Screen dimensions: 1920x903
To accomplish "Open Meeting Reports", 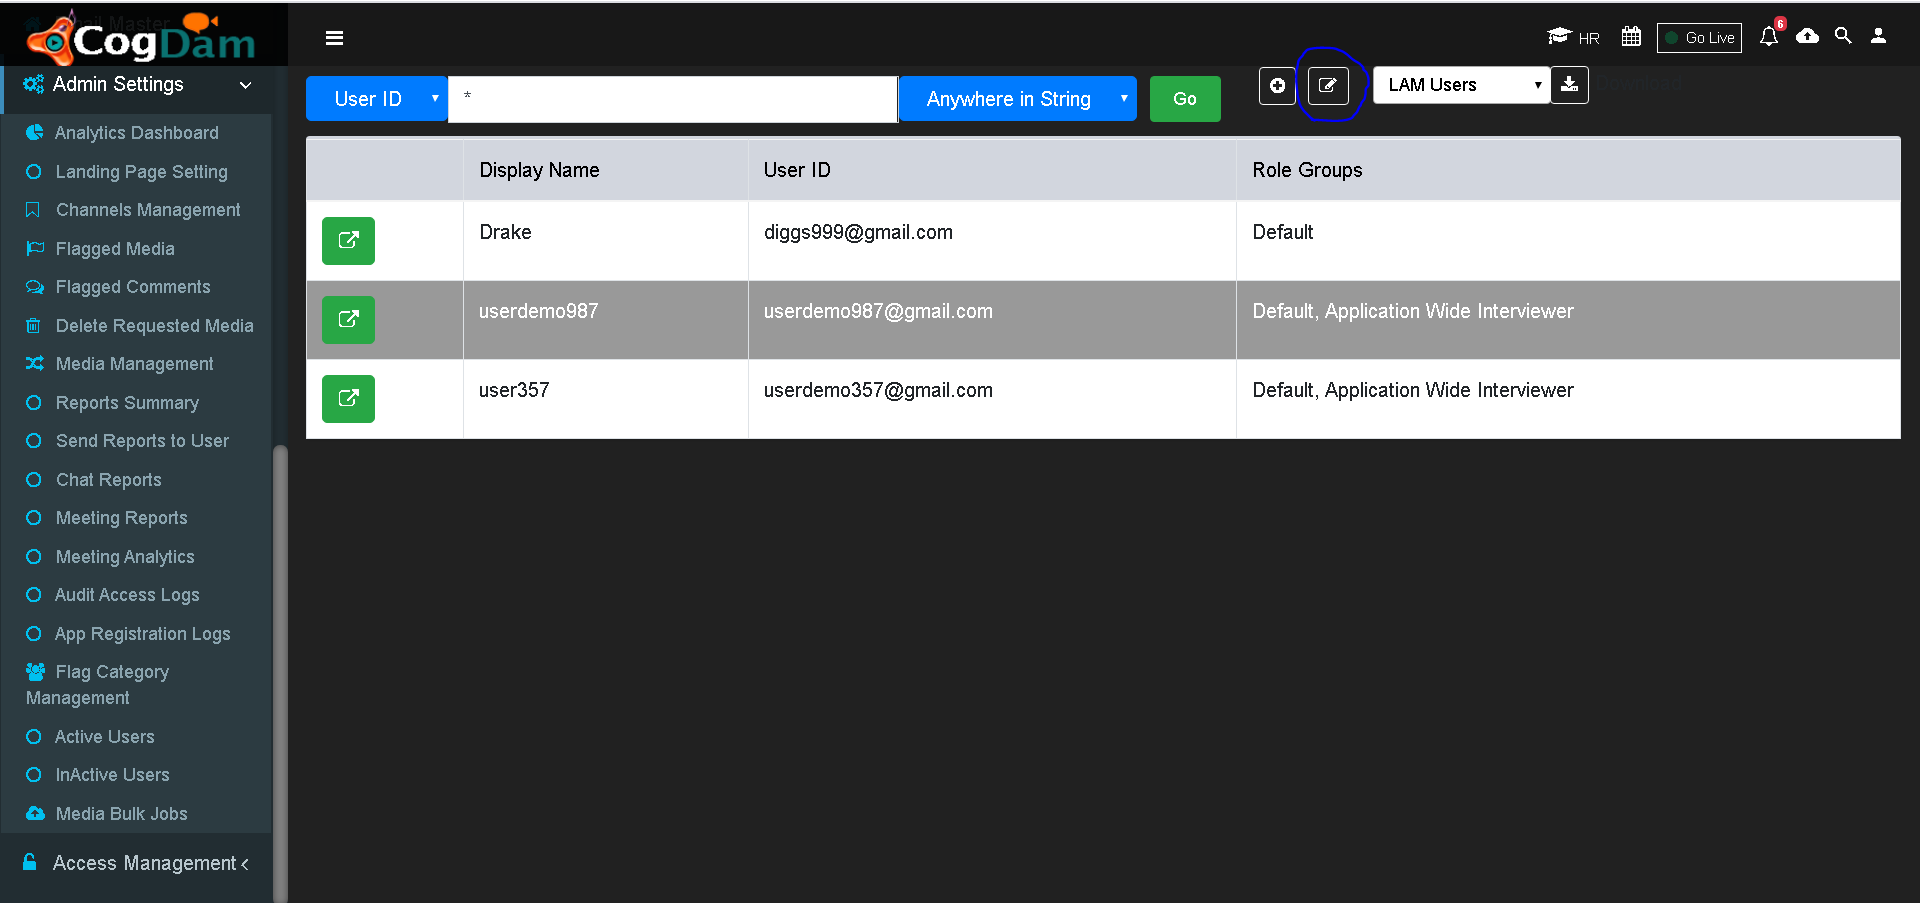I will tap(121, 518).
